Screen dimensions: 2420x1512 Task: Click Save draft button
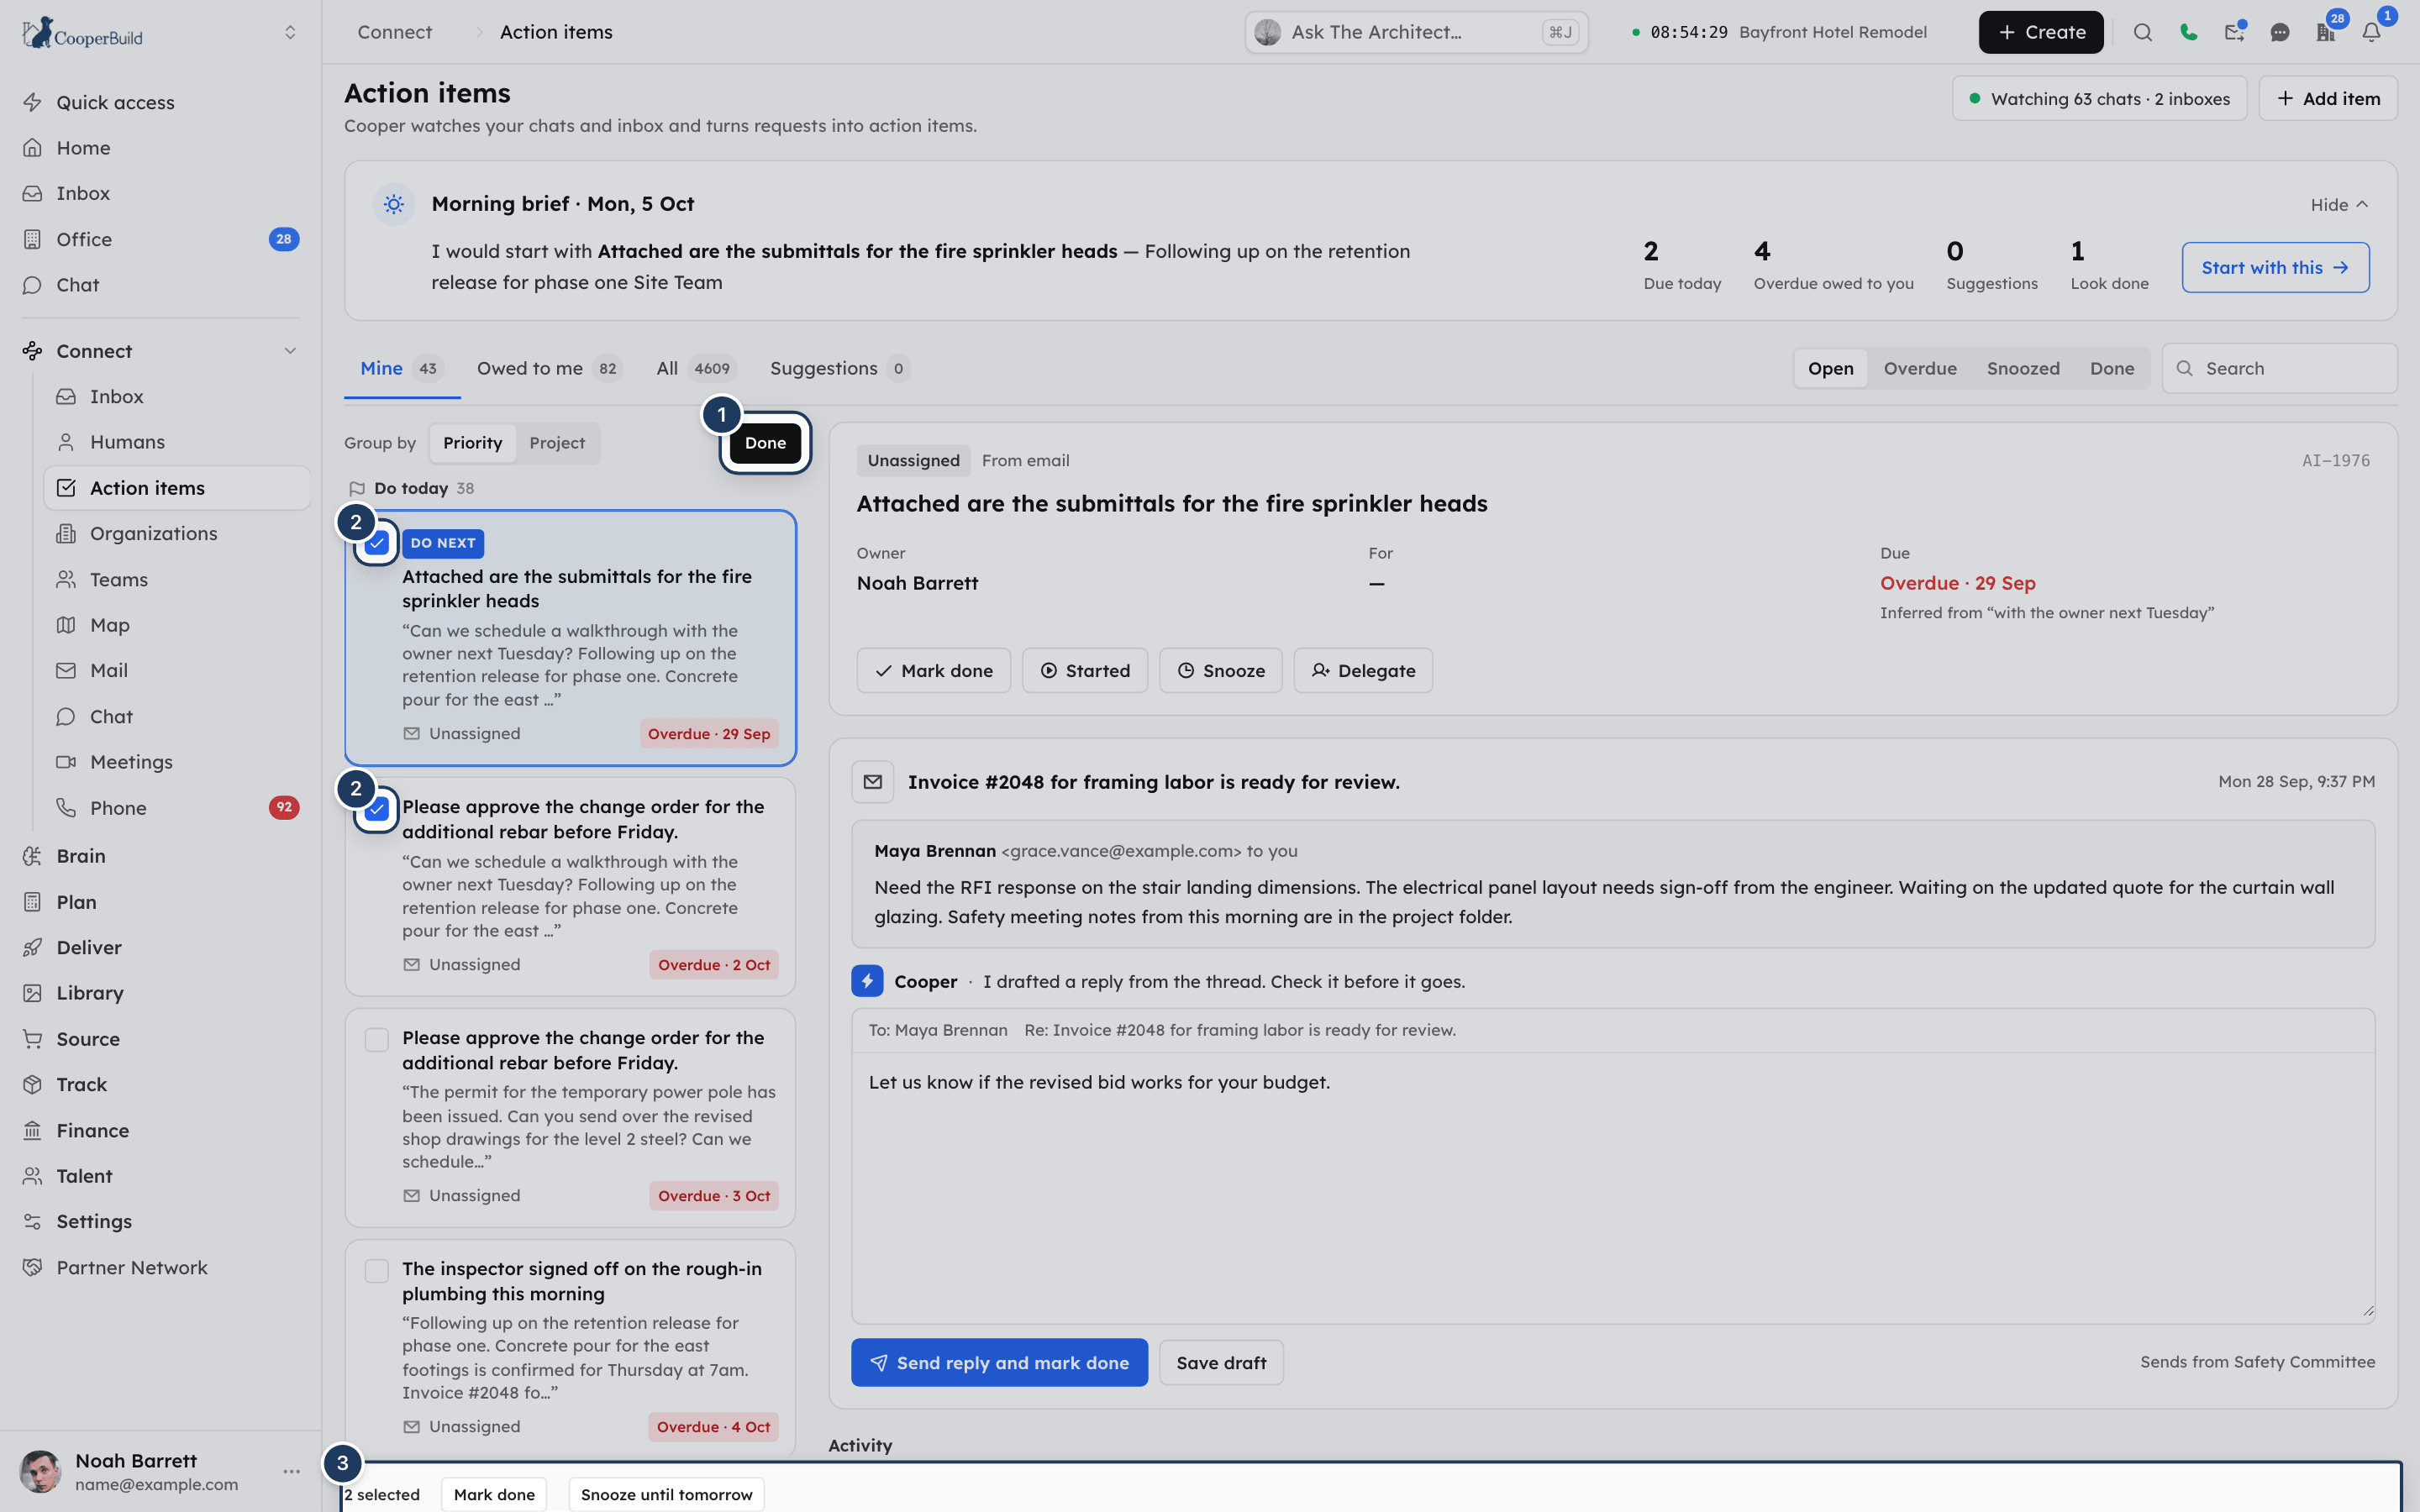click(1221, 1362)
